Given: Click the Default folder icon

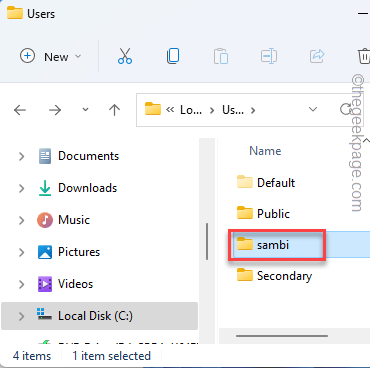Looking at the screenshot, I should pyautogui.click(x=245, y=182).
